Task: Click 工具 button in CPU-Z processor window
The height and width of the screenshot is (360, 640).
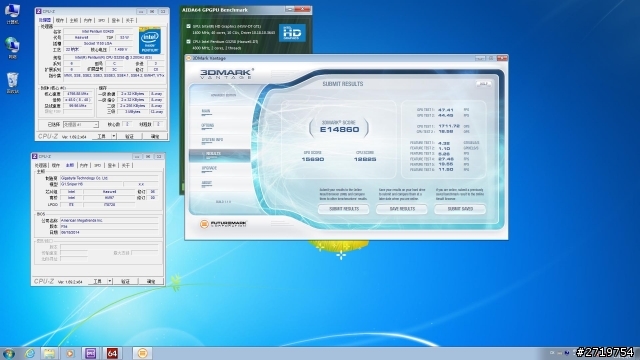Action: tap(102, 136)
